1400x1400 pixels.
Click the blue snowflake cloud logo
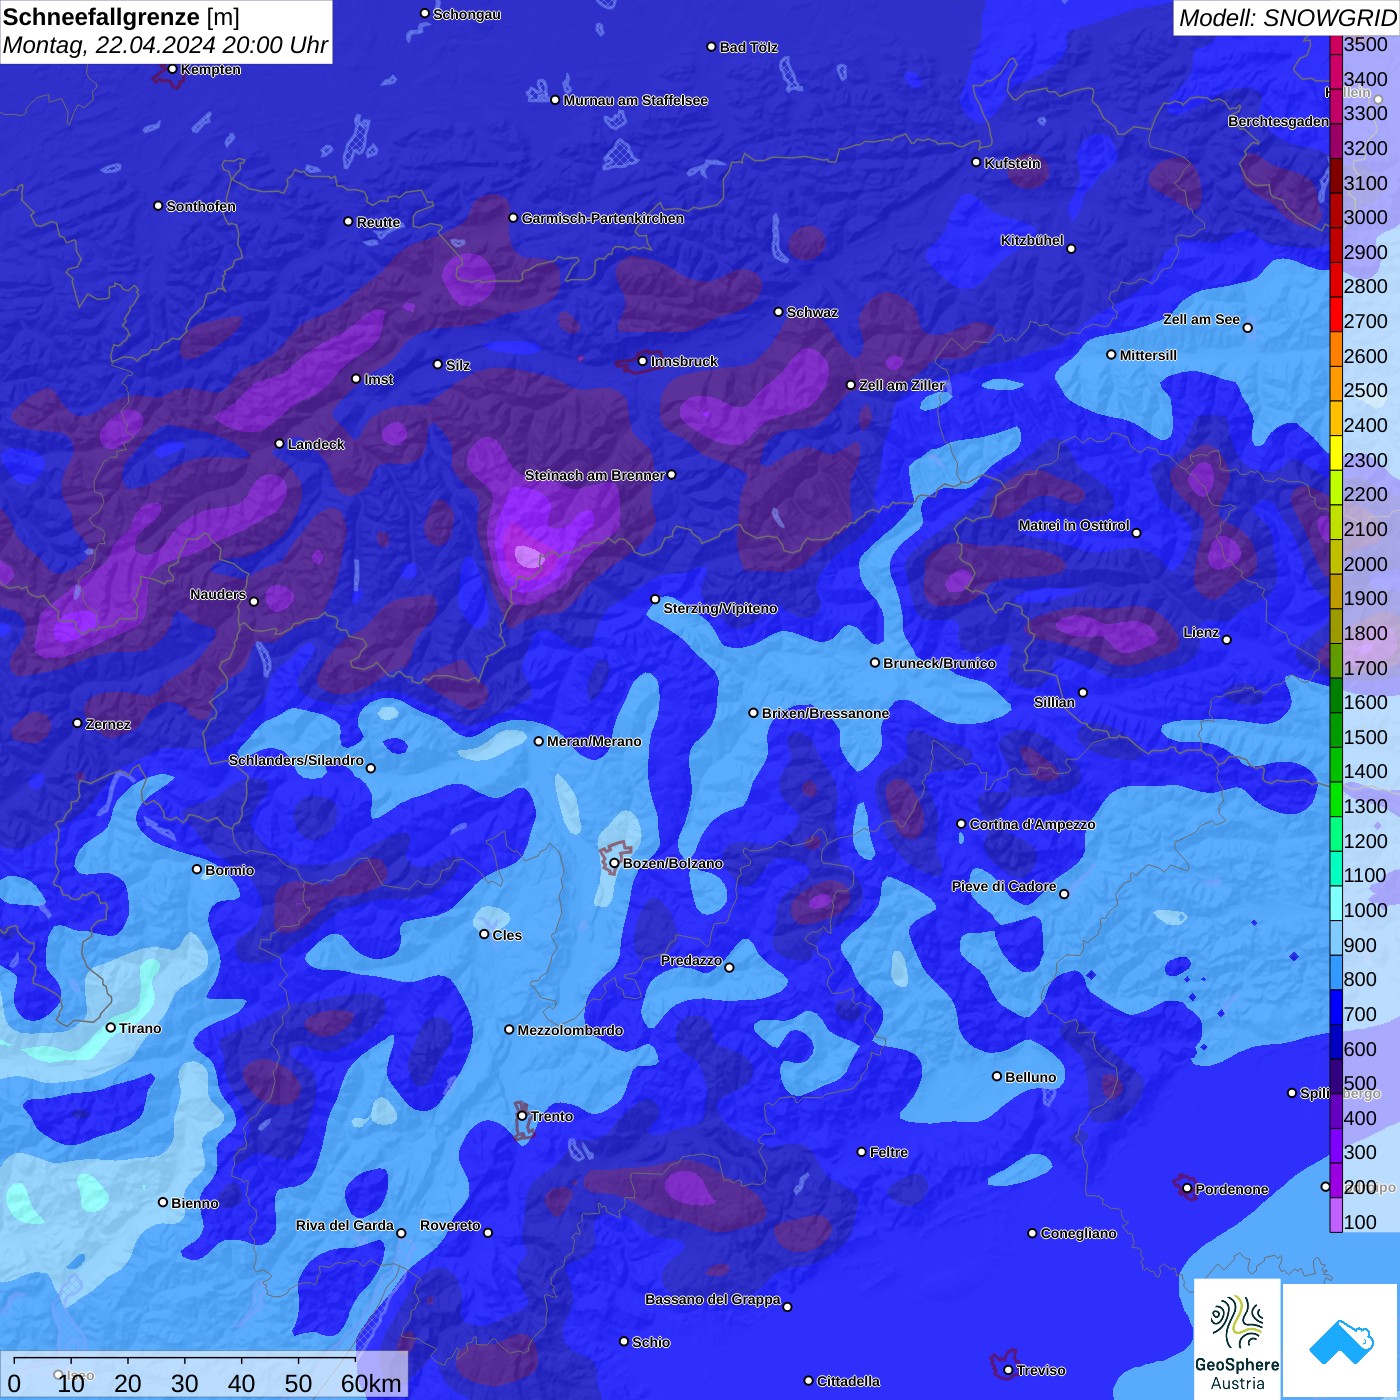1341,1341
